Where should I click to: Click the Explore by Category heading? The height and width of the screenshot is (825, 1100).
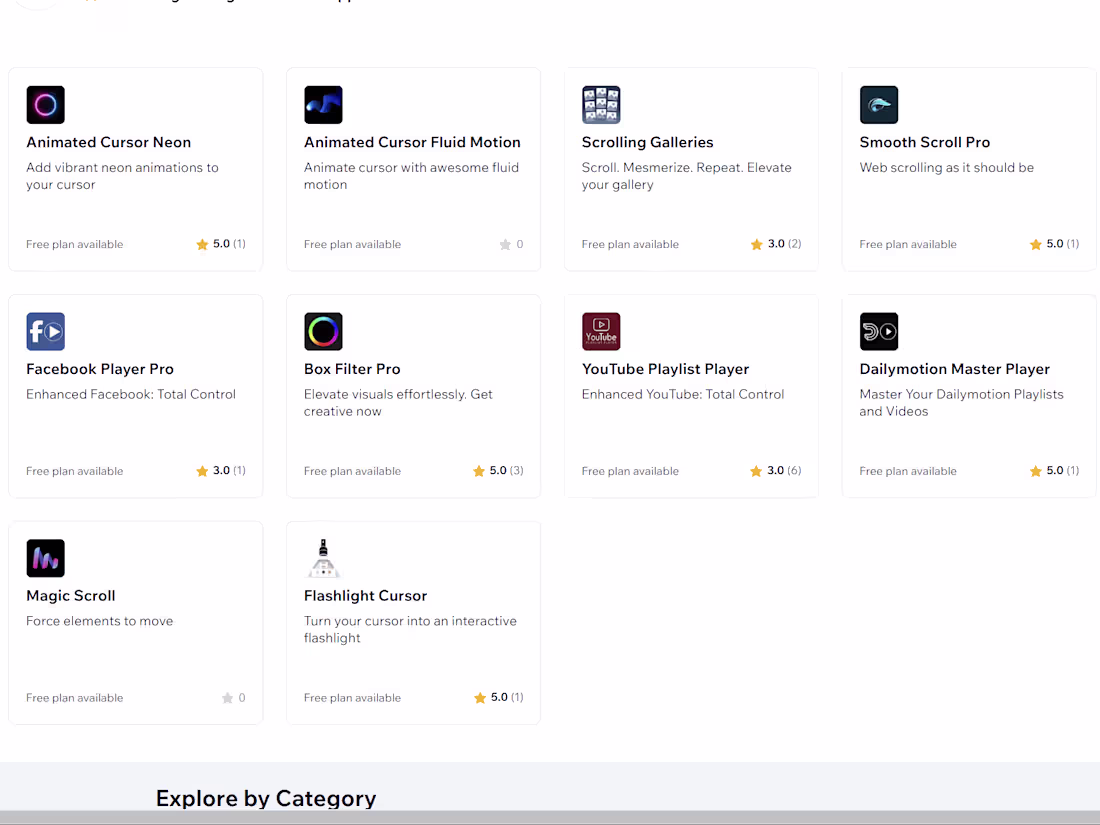(x=266, y=798)
